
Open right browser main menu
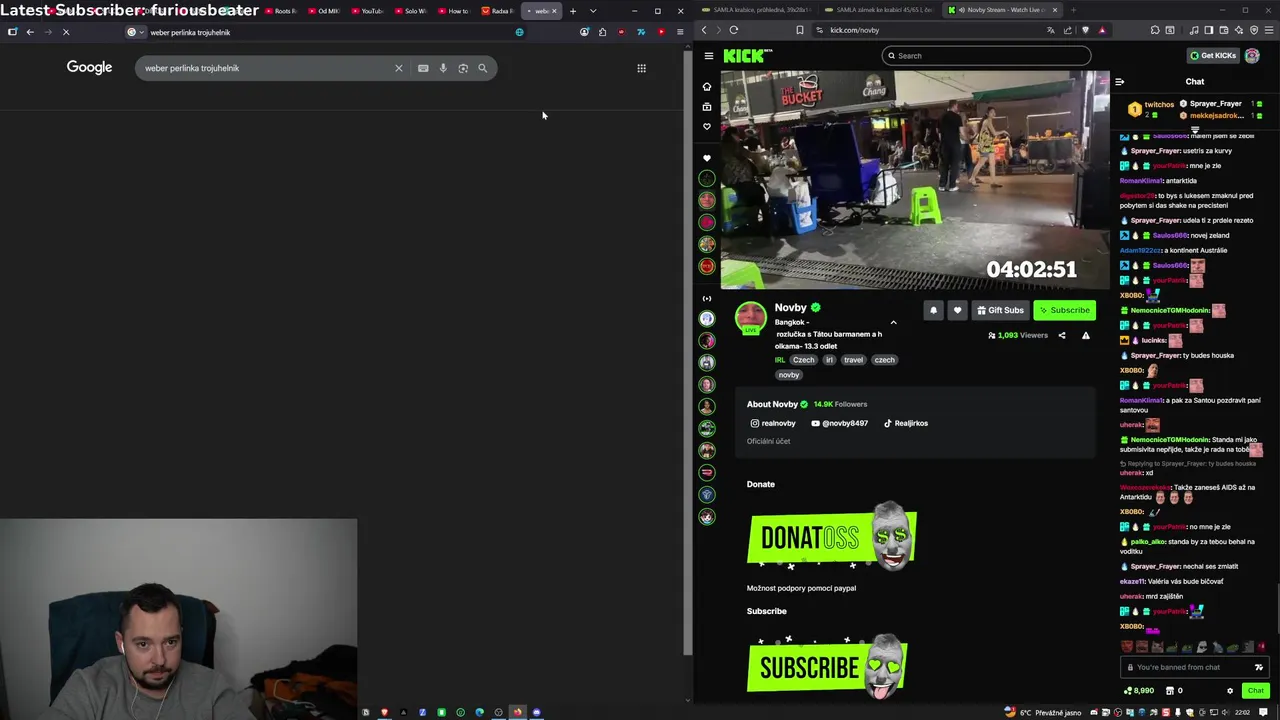pos(1269,30)
